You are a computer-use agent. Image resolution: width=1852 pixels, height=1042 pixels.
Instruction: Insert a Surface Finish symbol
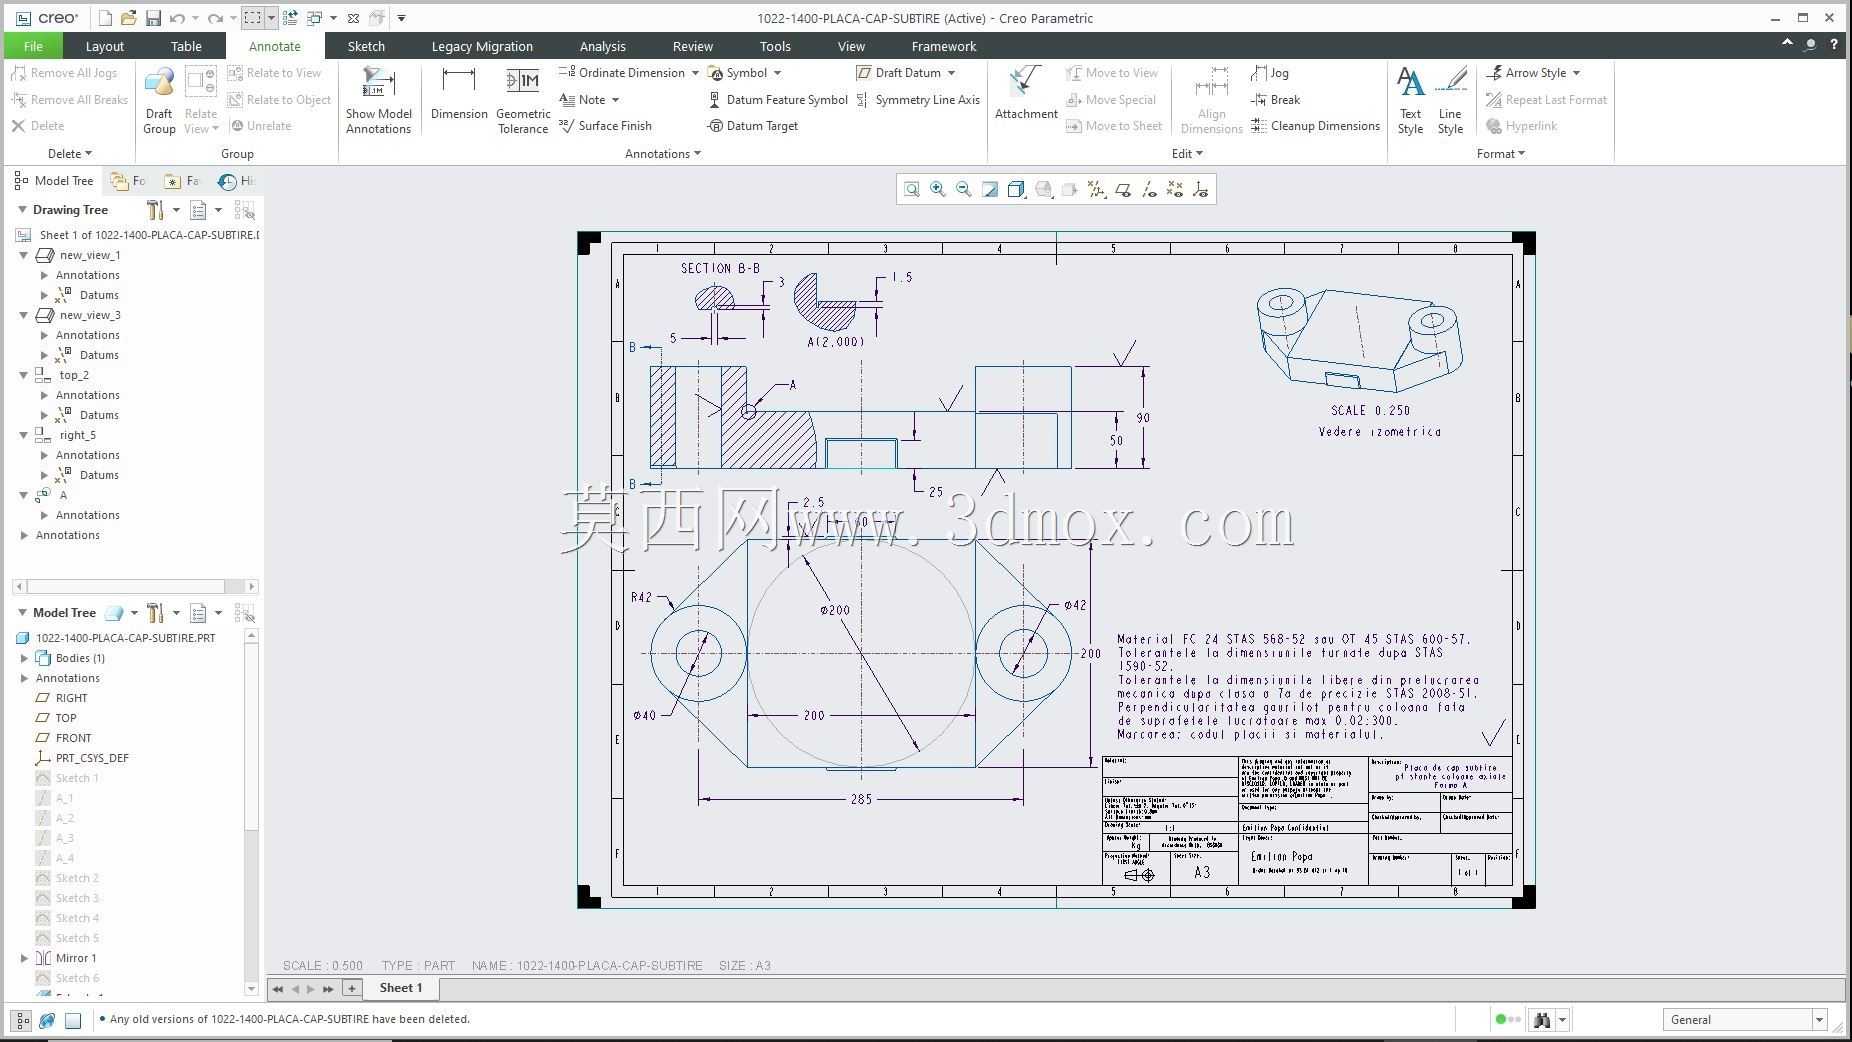(605, 126)
